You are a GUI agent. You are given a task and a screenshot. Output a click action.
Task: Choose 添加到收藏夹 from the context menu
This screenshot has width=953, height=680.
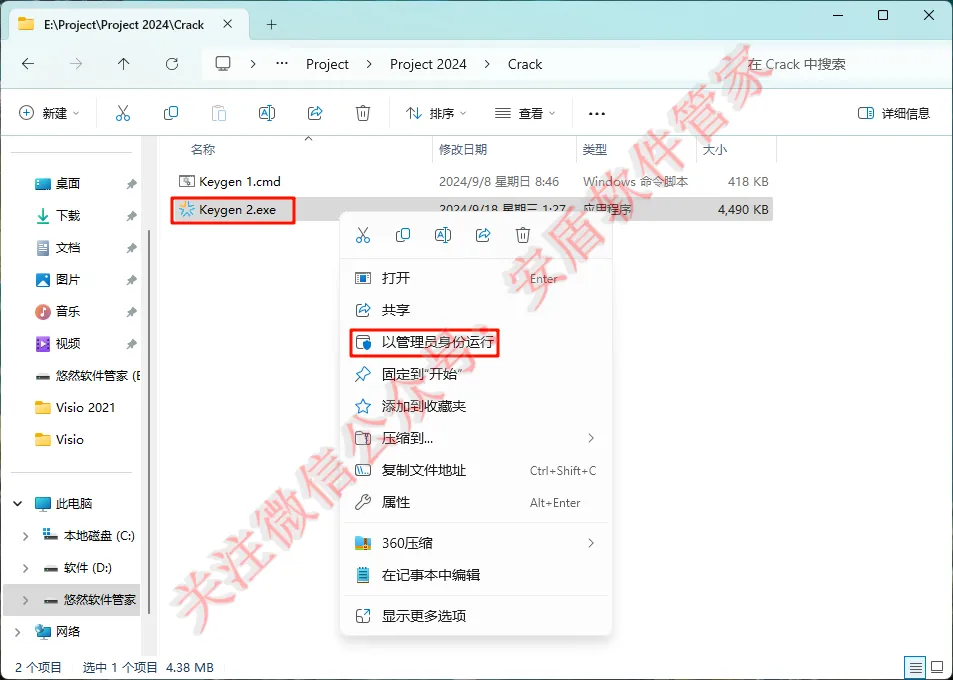pos(476,406)
